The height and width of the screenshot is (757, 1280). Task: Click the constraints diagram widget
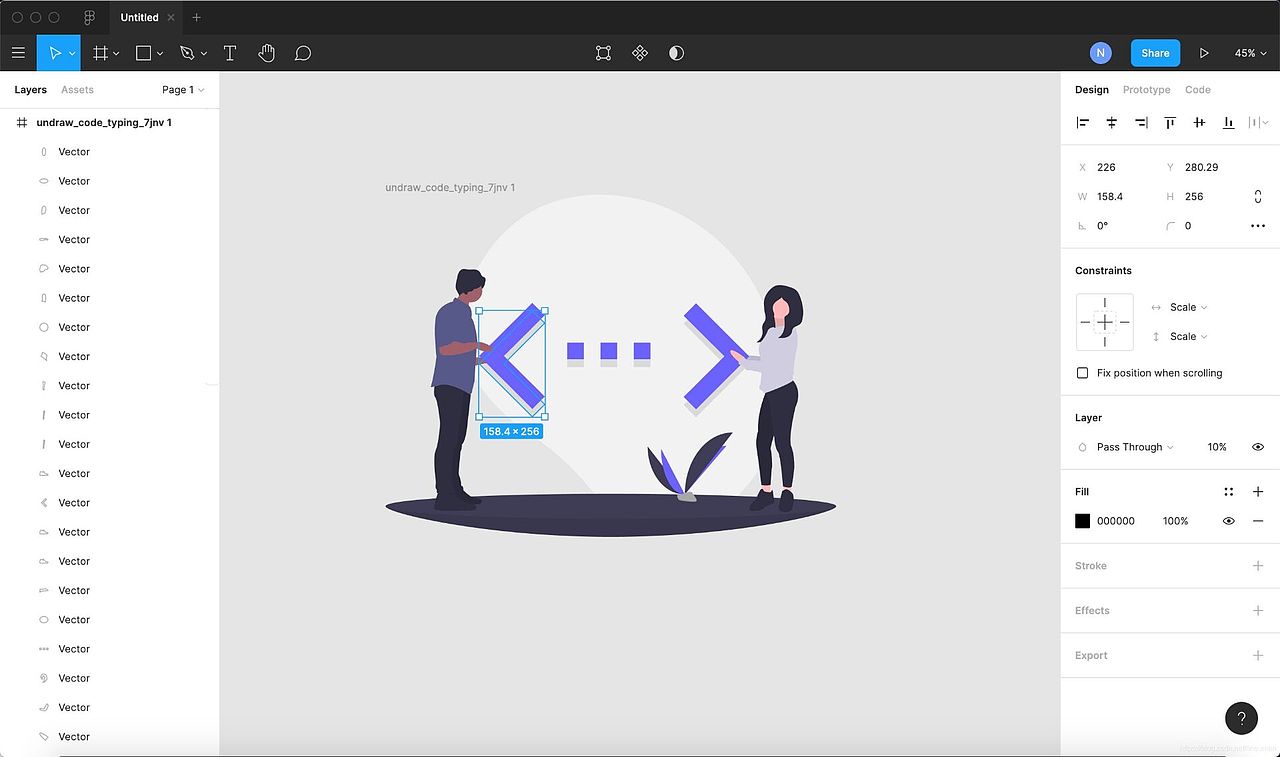pyautogui.click(x=1104, y=322)
